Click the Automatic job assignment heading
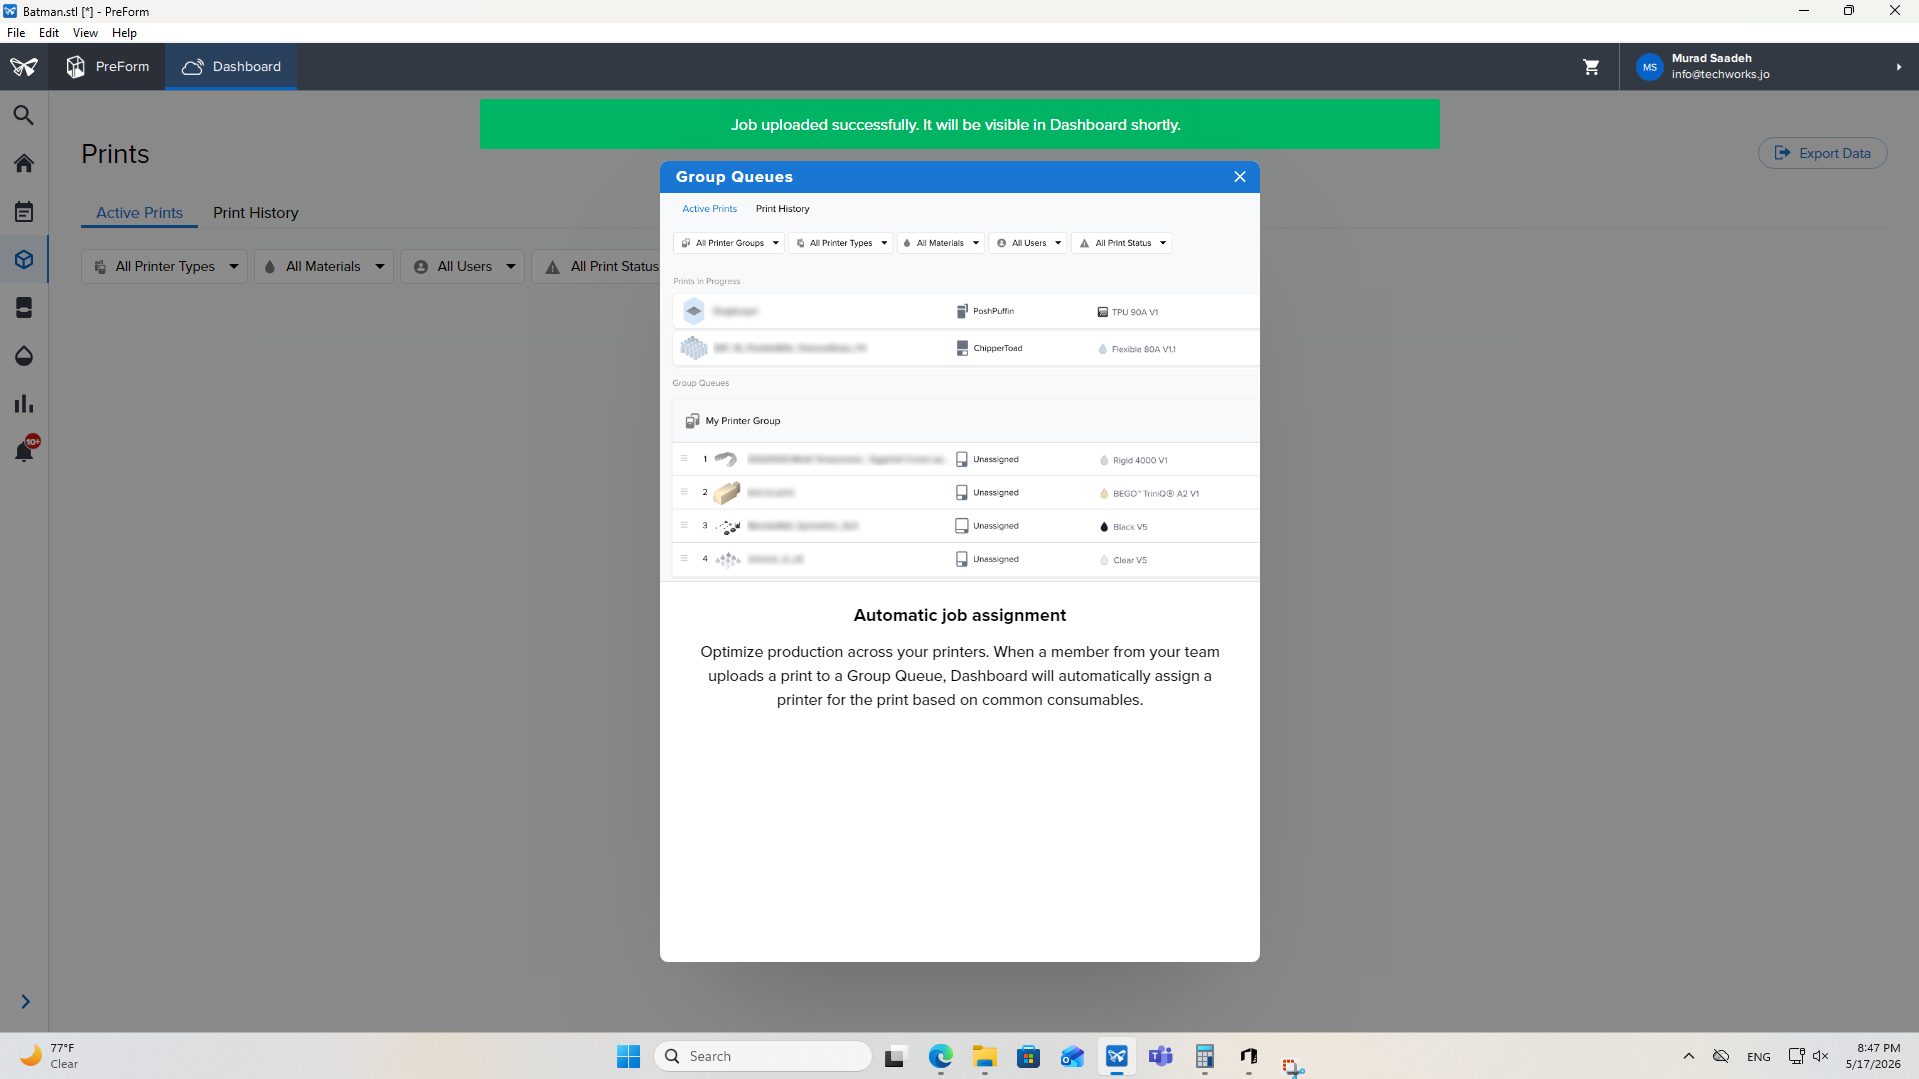The image size is (1919, 1079). pos(960,616)
